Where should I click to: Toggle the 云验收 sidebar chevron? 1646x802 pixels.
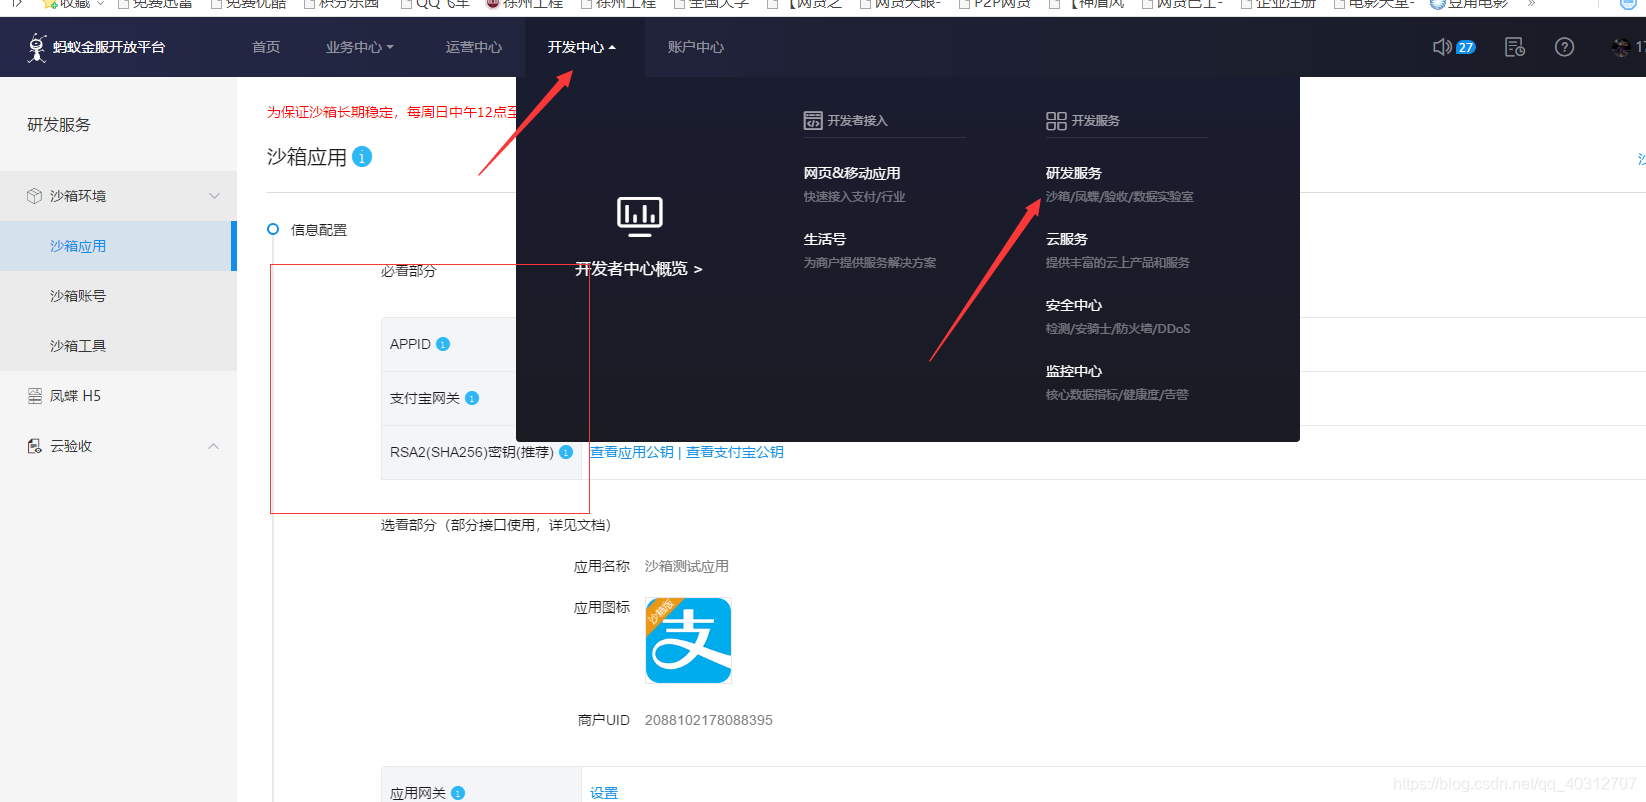point(213,446)
